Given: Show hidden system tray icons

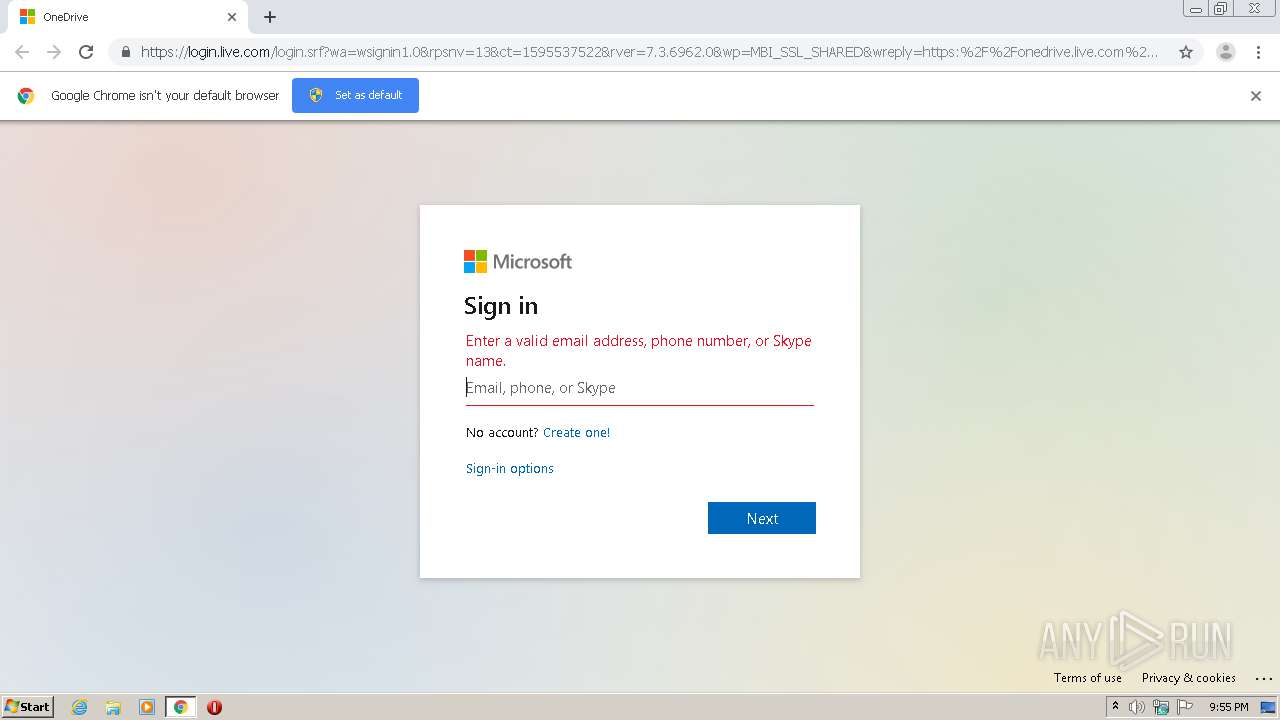Looking at the screenshot, I should (1115, 707).
